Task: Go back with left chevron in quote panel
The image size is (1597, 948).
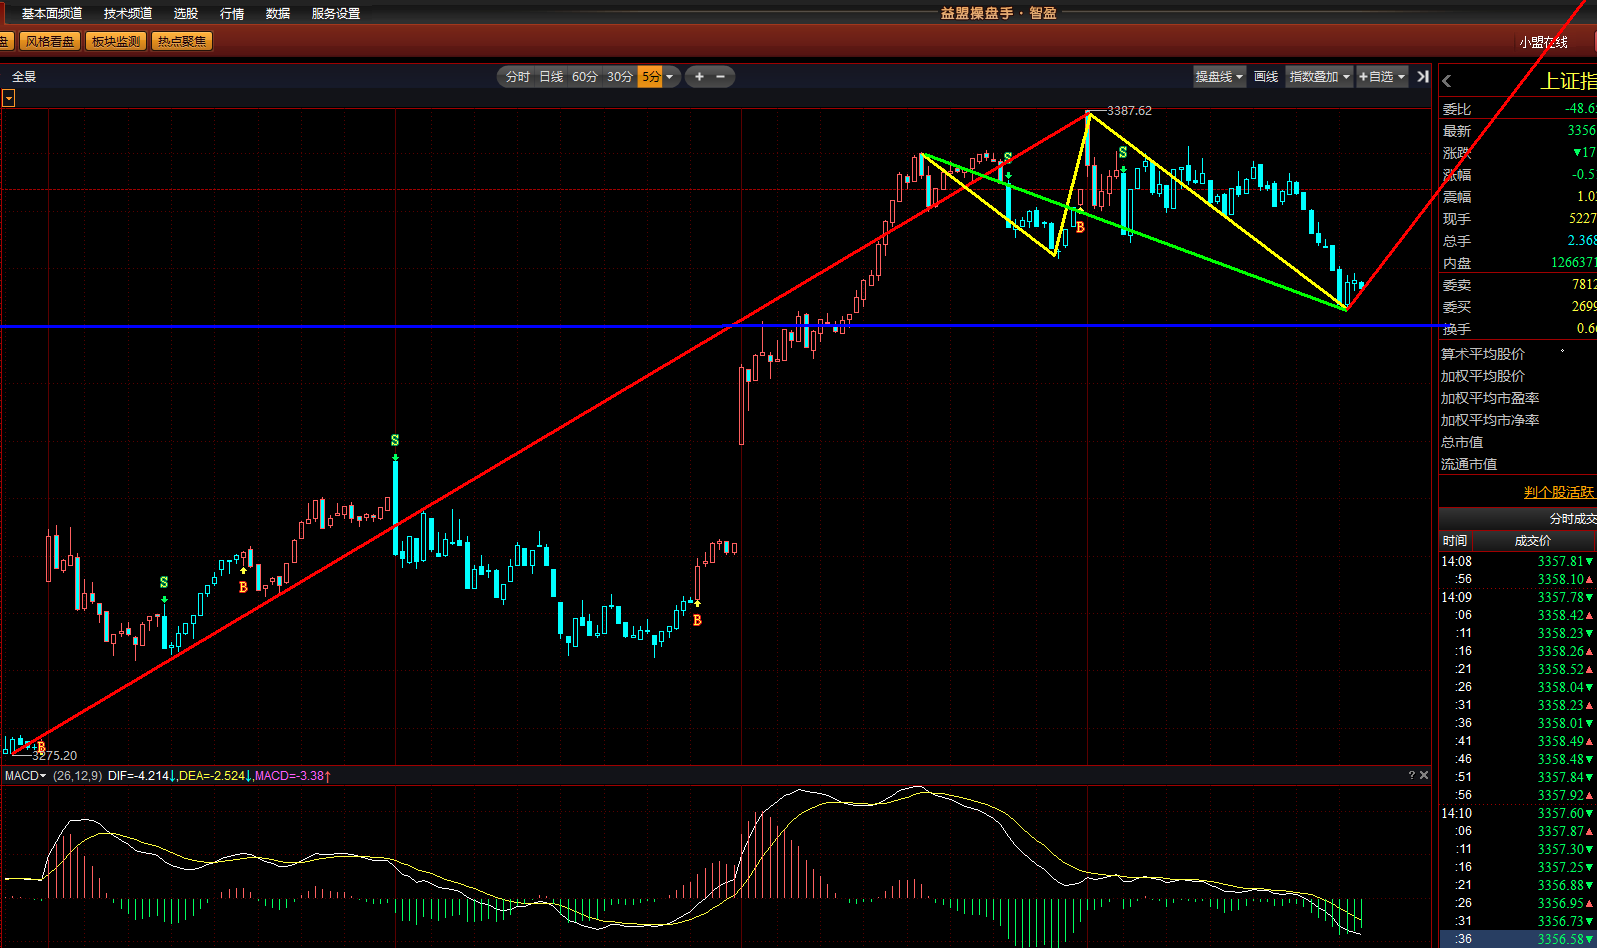Action: (x=1447, y=81)
